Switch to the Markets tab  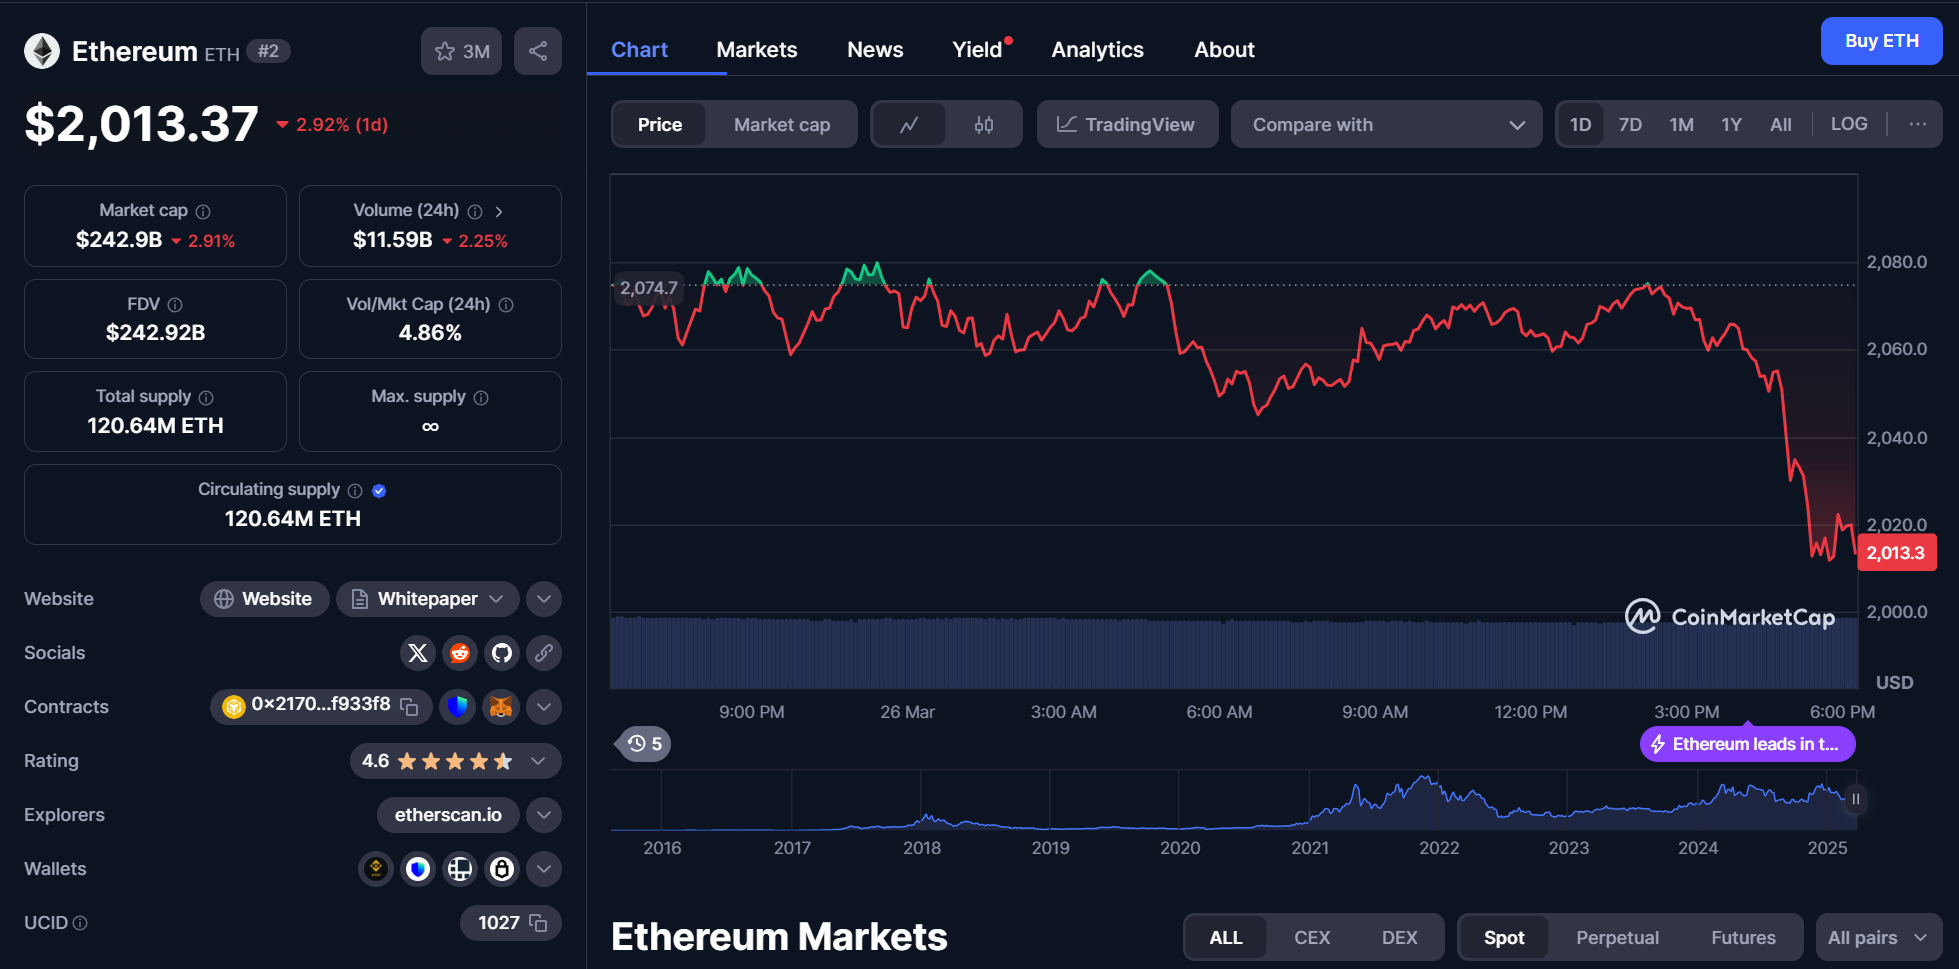(x=756, y=49)
